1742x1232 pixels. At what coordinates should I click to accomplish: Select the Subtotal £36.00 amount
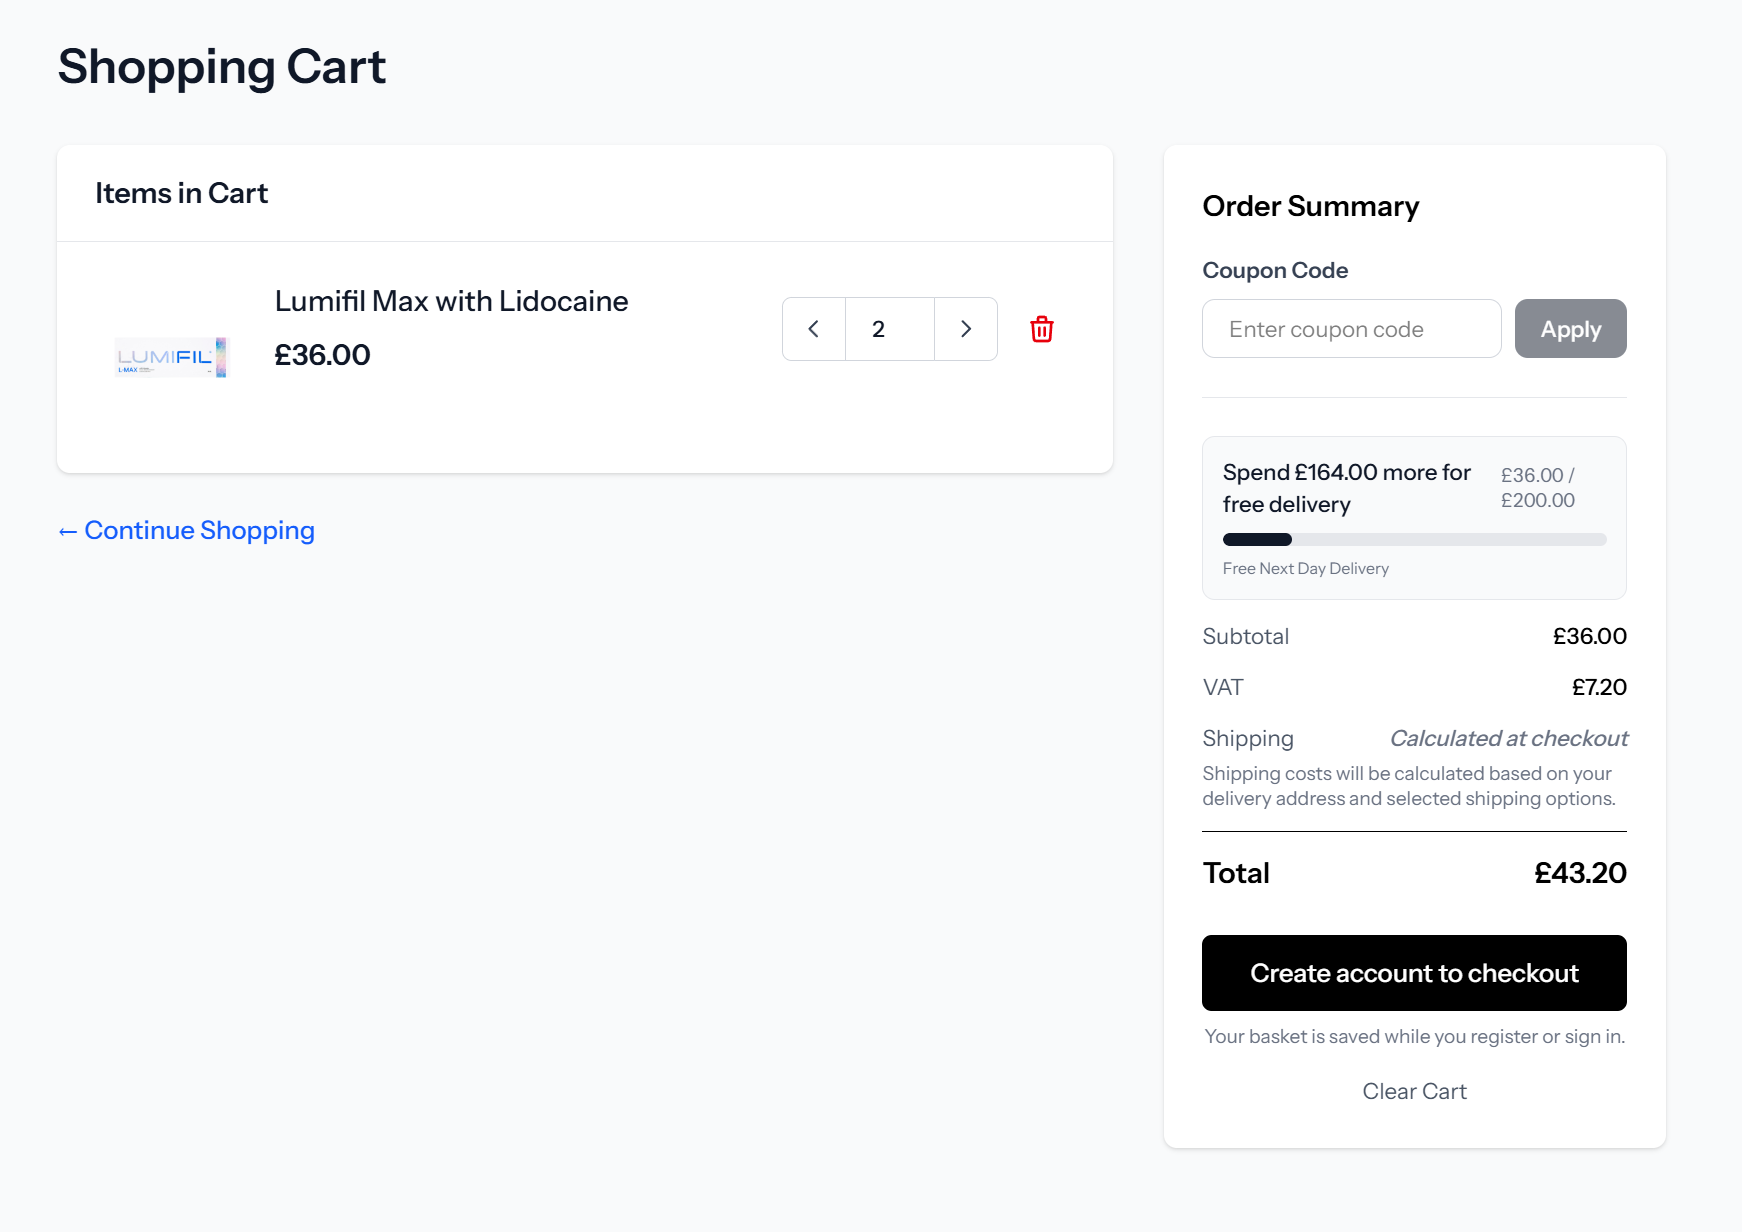1589,636
